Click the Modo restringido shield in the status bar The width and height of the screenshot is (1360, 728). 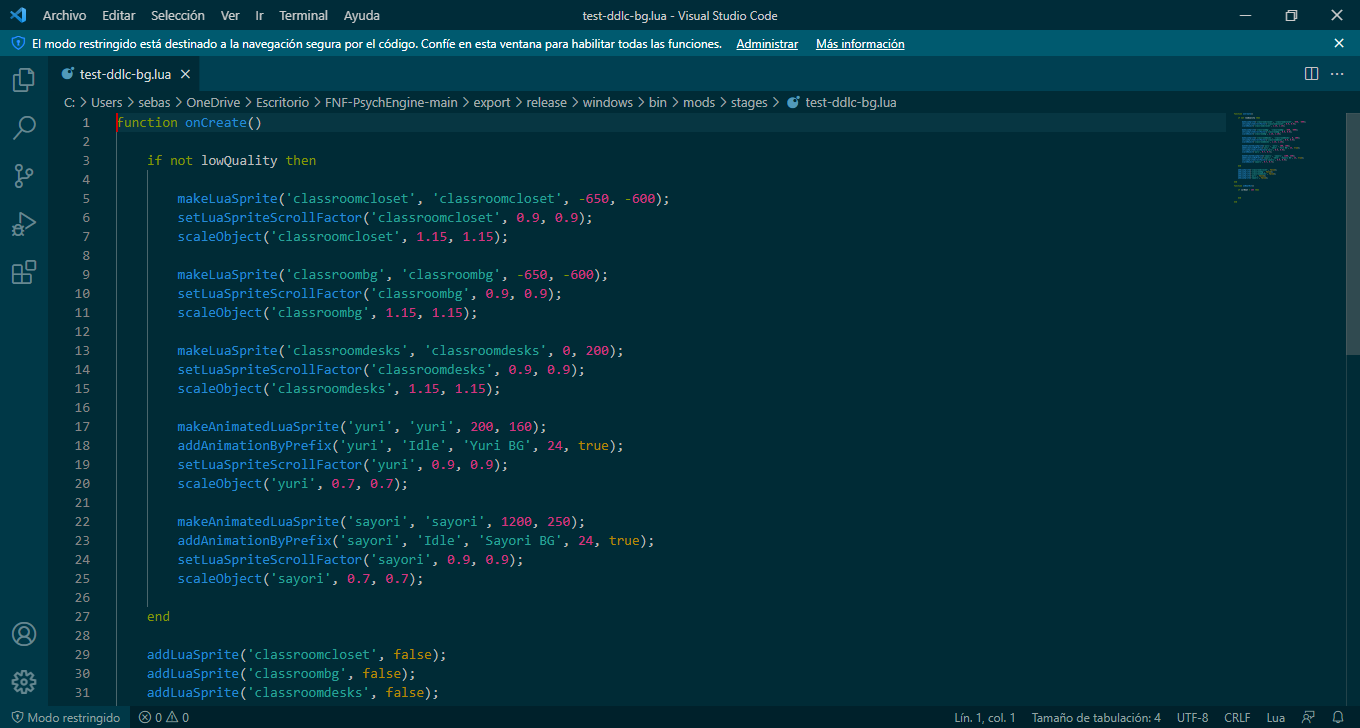pos(64,717)
